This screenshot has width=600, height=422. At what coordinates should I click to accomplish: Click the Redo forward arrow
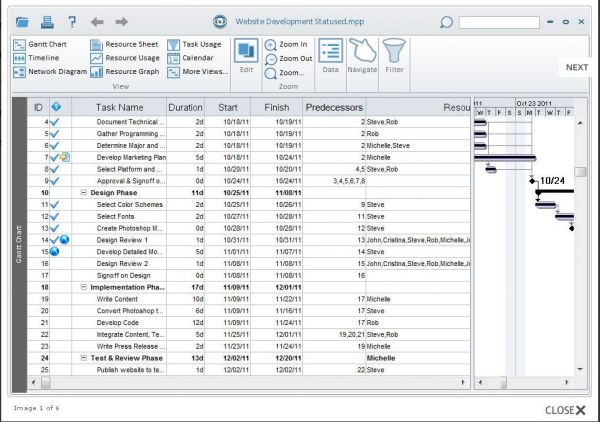[121, 21]
